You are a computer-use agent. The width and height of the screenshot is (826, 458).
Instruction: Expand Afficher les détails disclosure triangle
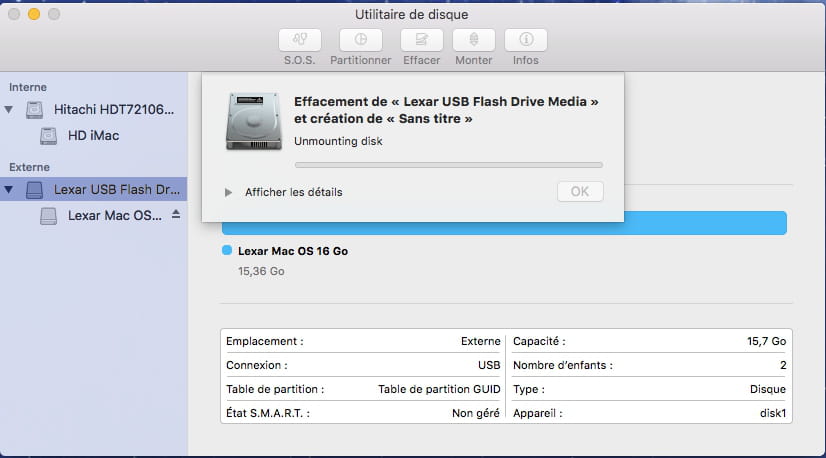pos(228,192)
